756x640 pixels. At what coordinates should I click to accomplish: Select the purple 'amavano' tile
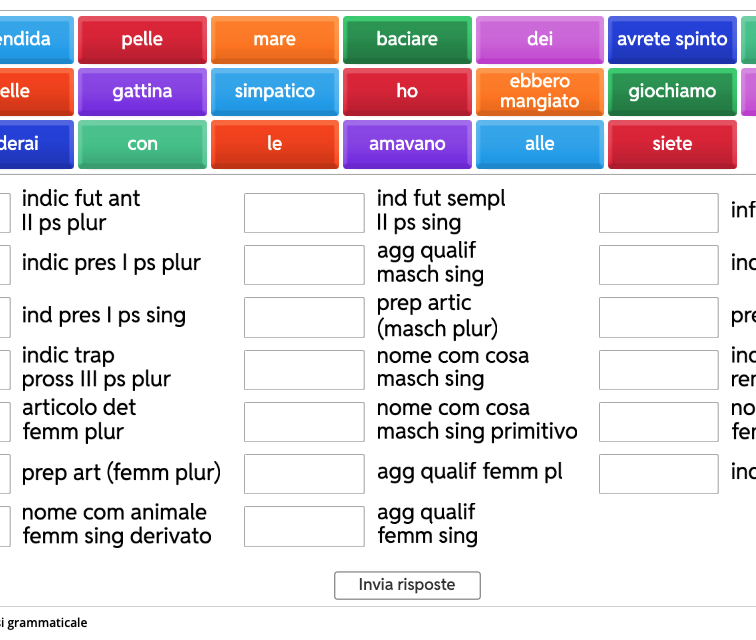[407, 144]
